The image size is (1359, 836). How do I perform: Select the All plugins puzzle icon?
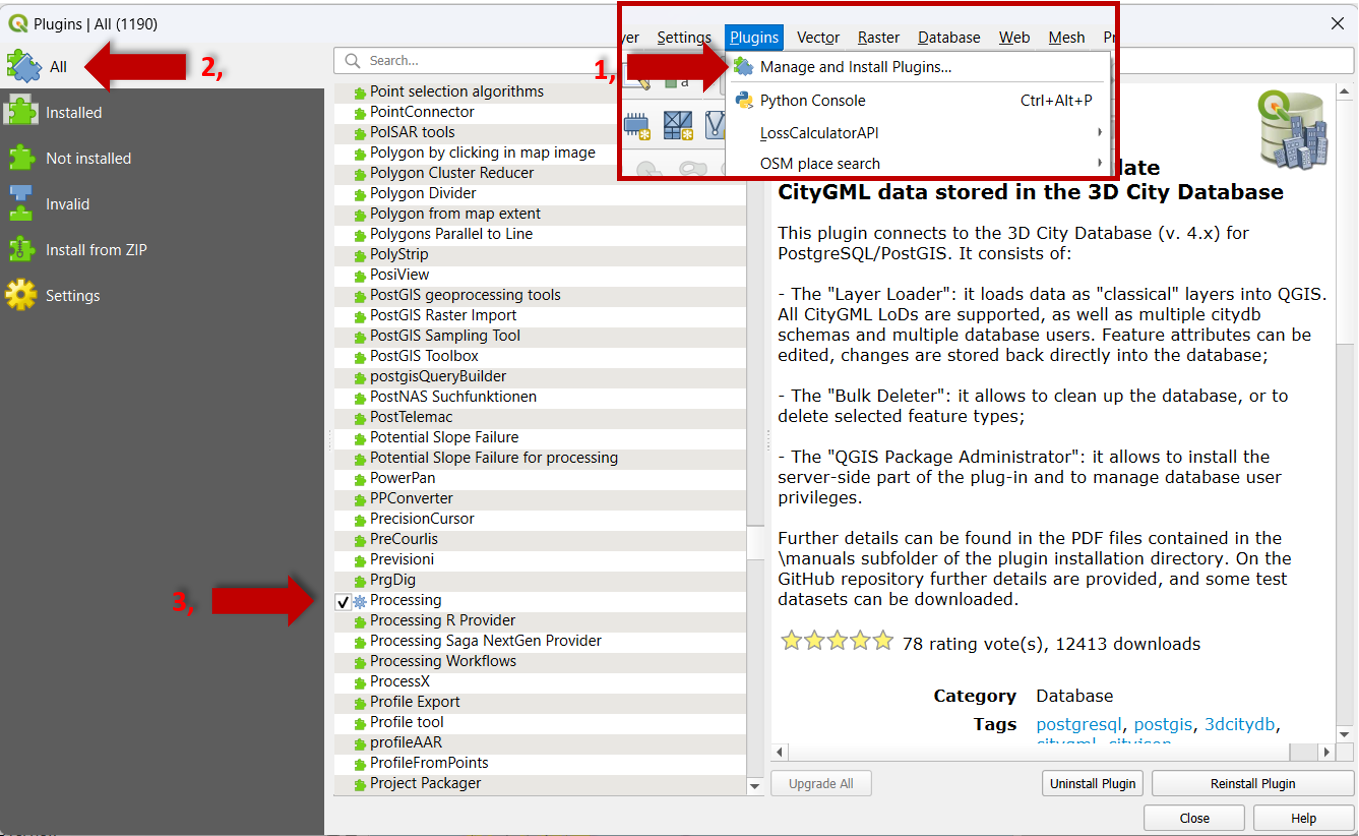pyautogui.click(x=23, y=67)
